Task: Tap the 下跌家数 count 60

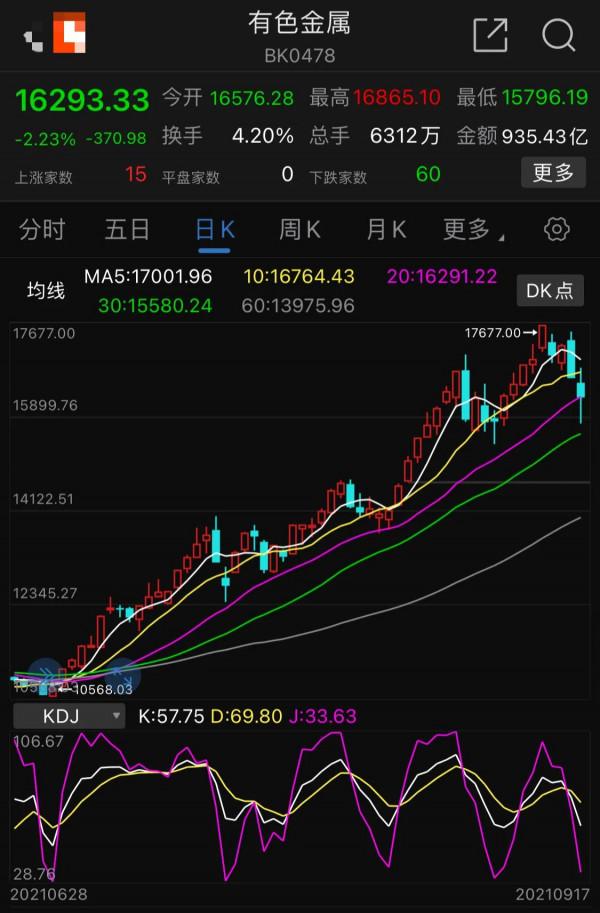Action: tap(428, 174)
